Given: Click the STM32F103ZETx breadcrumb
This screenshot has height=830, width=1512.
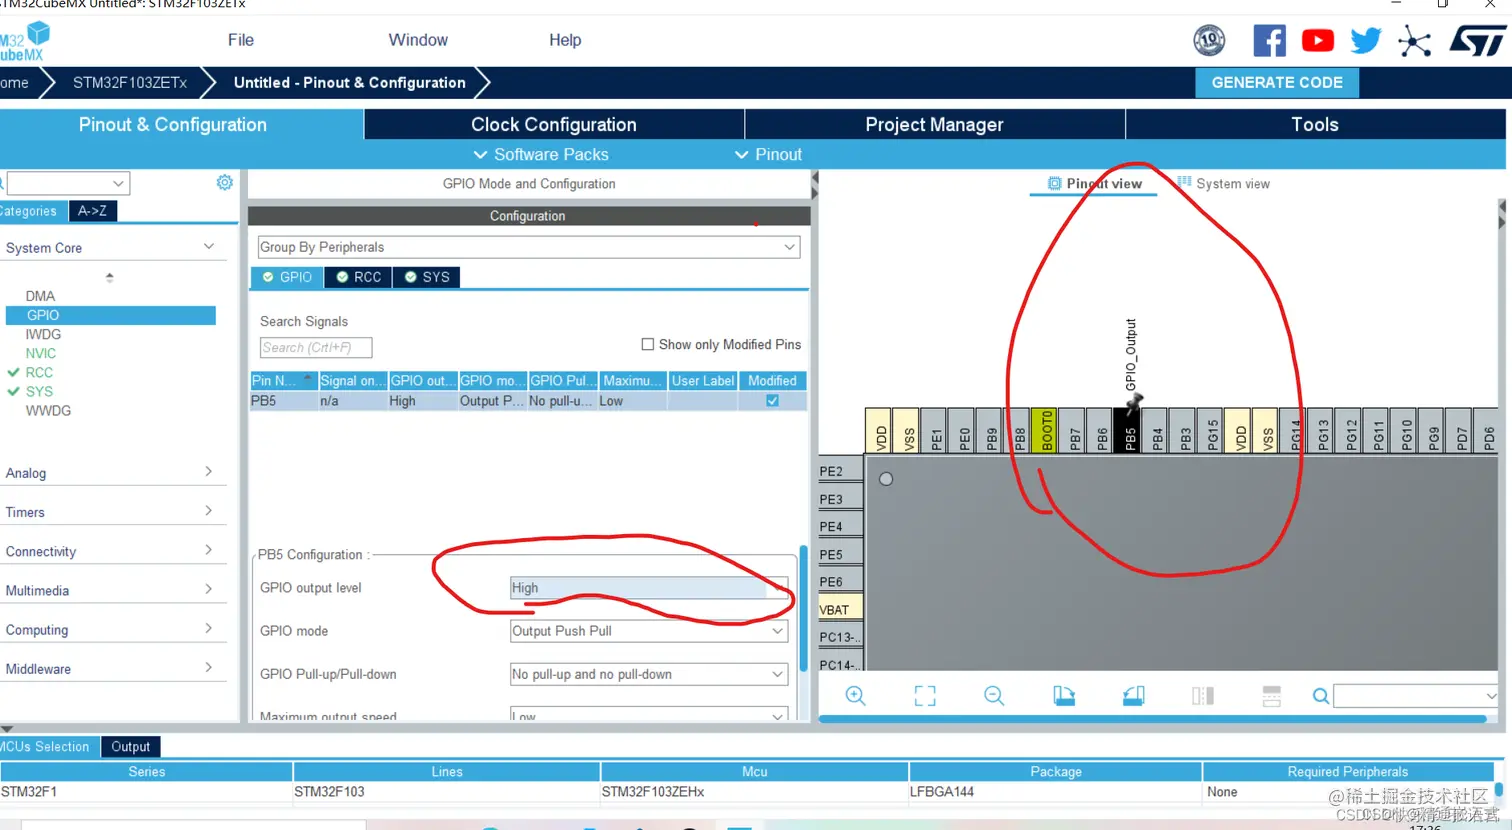Looking at the screenshot, I should [x=130, y=83].
